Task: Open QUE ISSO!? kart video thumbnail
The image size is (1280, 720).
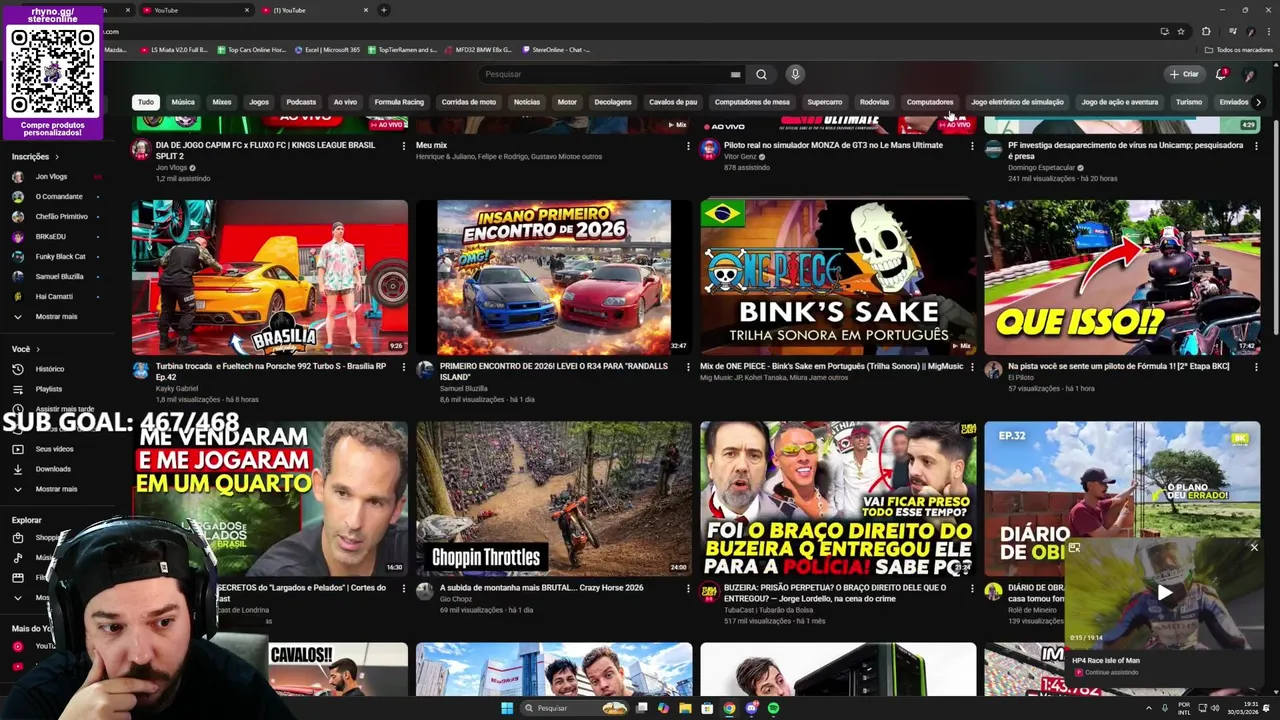Action: [1122, 277]
